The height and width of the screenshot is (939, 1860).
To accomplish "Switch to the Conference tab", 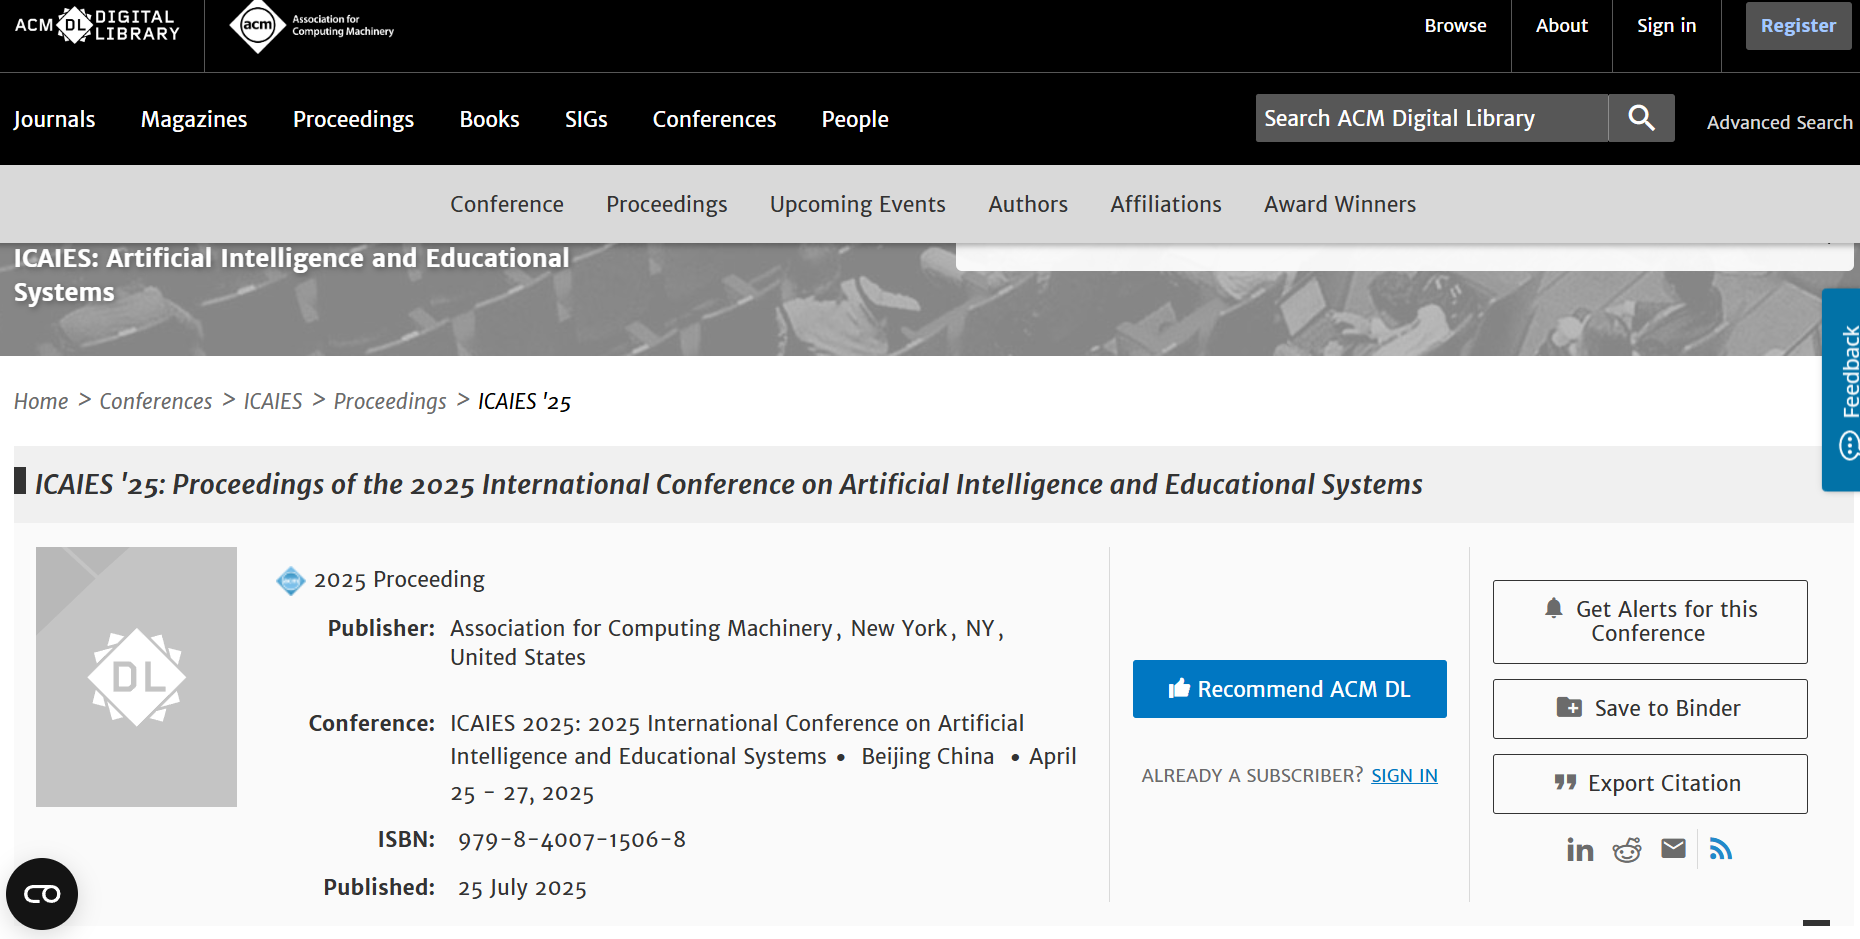I will [507, 204].
